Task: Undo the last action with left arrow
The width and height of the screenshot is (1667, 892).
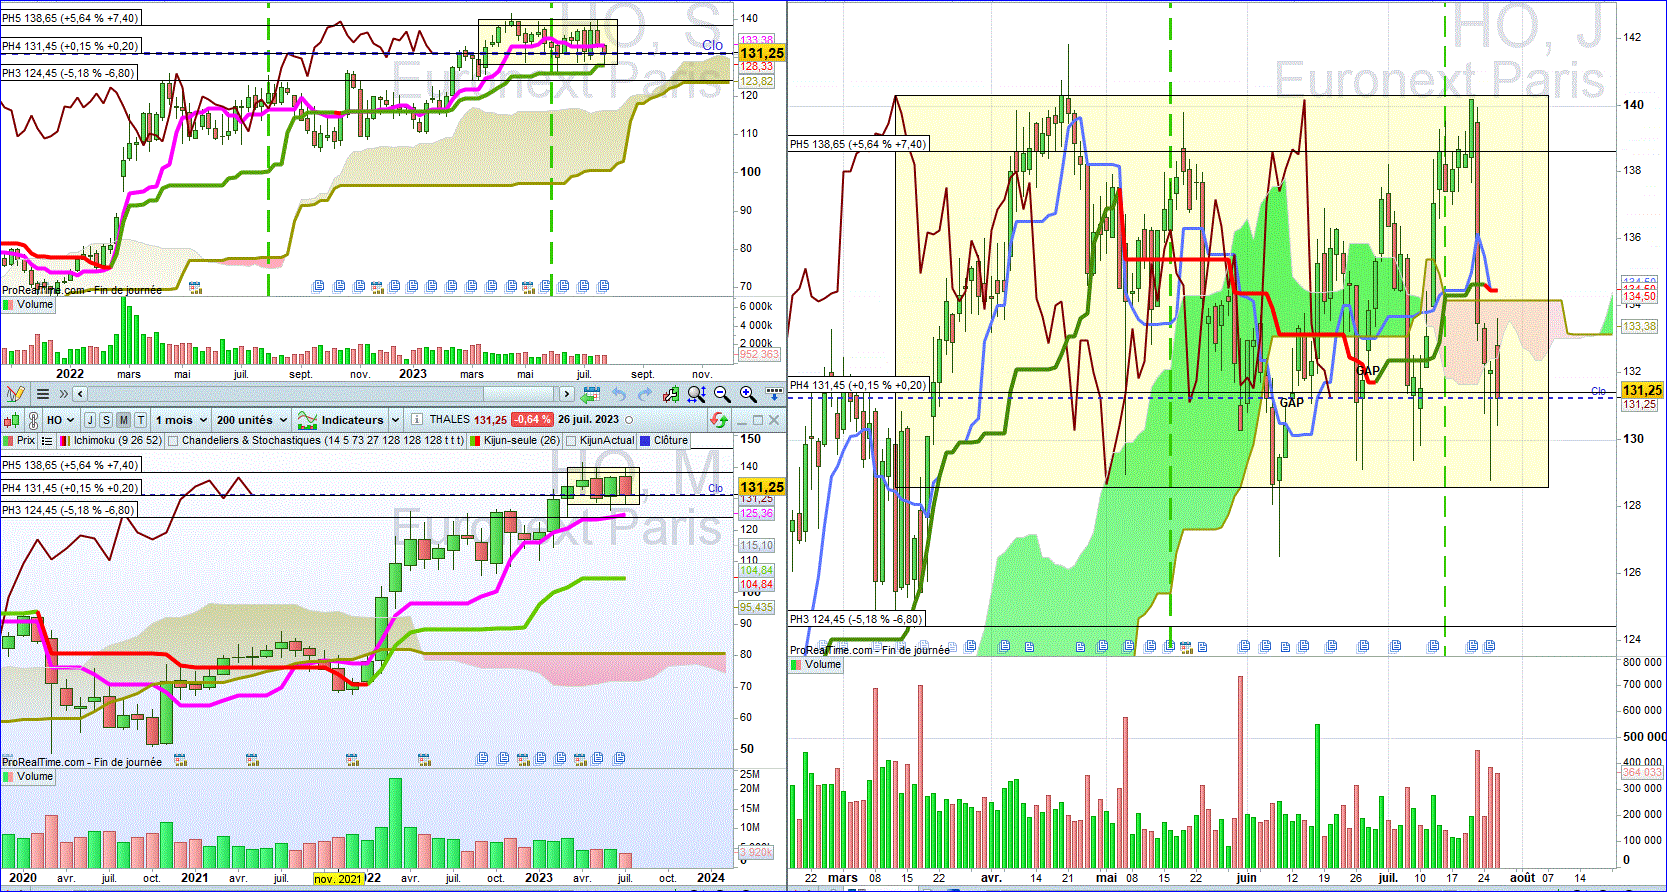Action: (619, 394)
